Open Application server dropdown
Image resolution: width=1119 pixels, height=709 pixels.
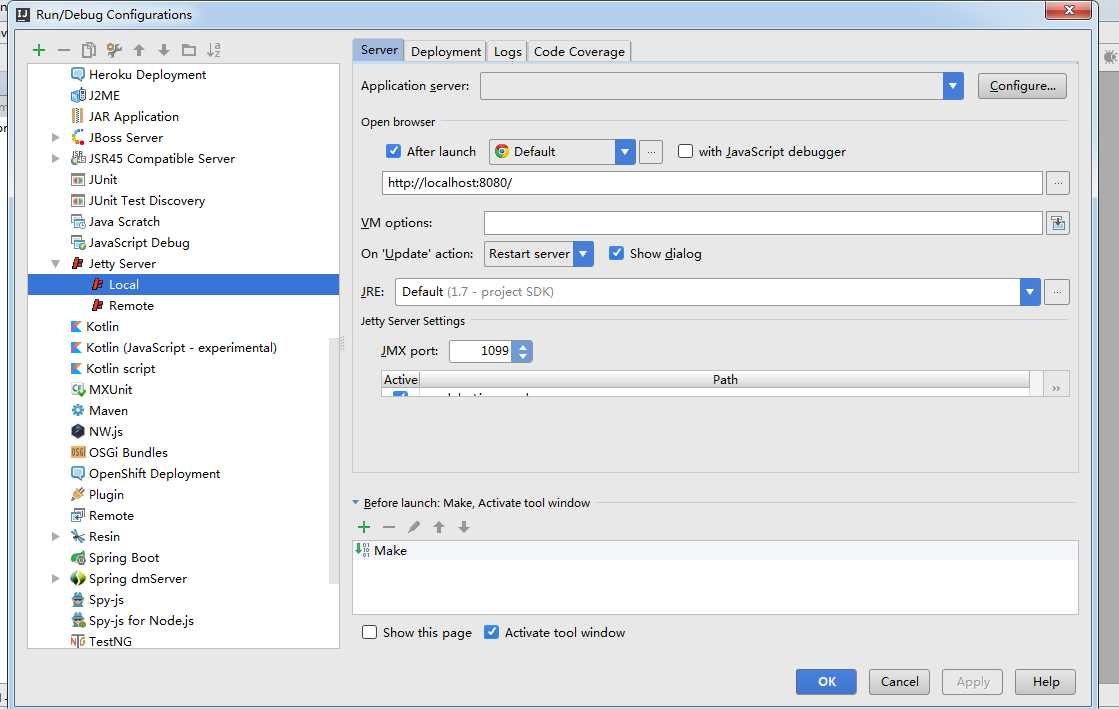pyautogui.click(x=953, y=86)
